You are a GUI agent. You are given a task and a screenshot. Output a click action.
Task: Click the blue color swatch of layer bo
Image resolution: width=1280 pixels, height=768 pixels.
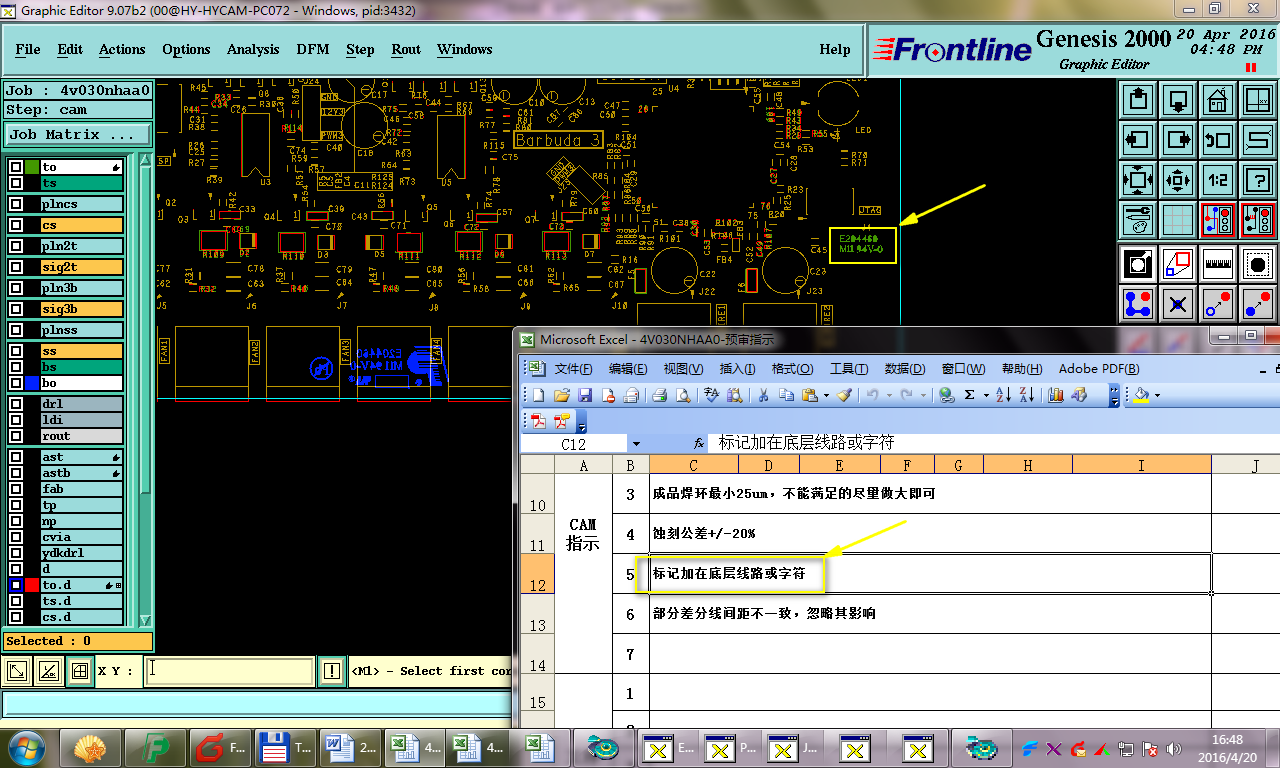(x=32, y=383)
